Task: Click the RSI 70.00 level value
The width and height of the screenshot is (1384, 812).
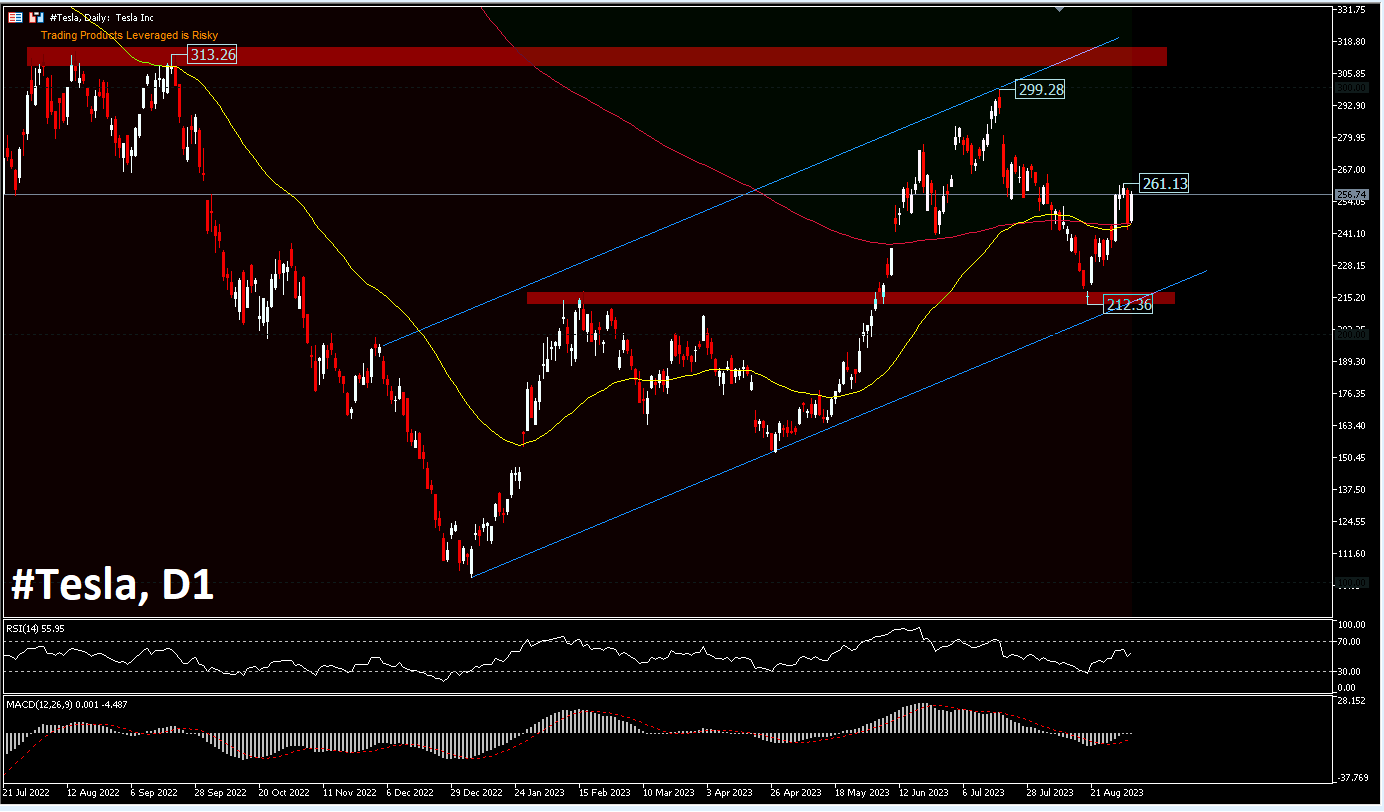Action: click(x=1349, y=642)
